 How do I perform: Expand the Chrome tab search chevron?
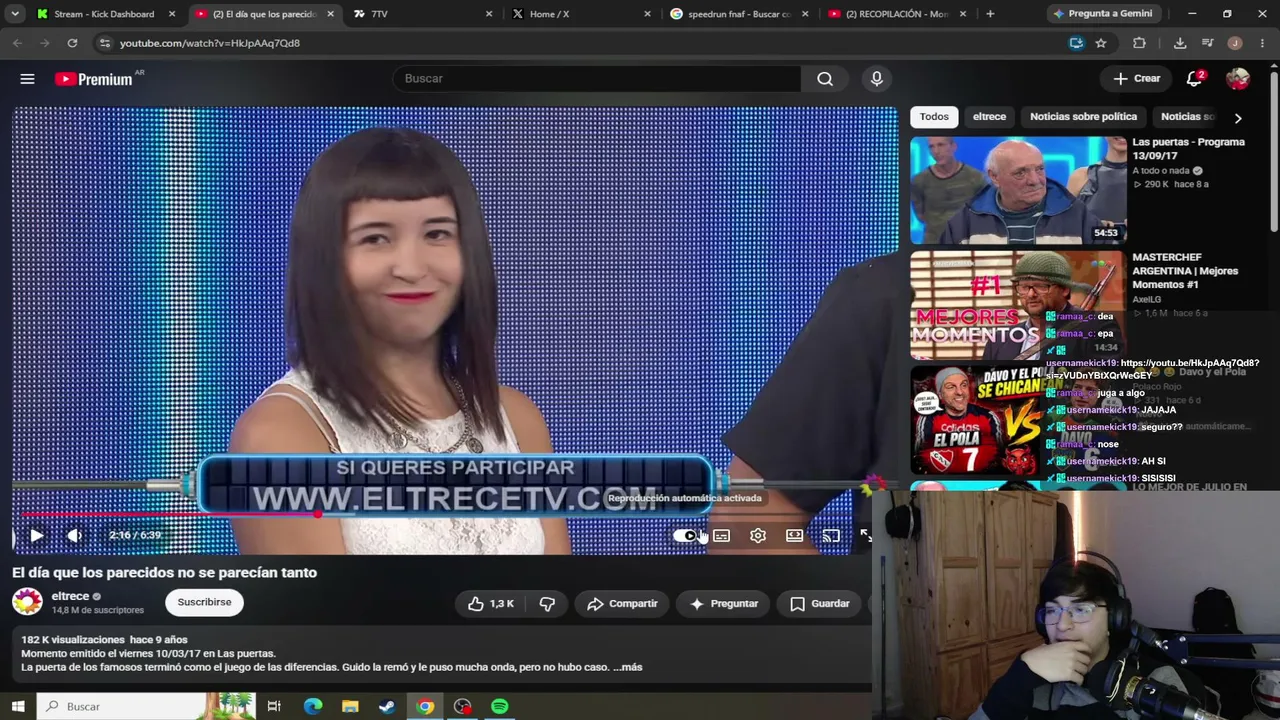16,14
